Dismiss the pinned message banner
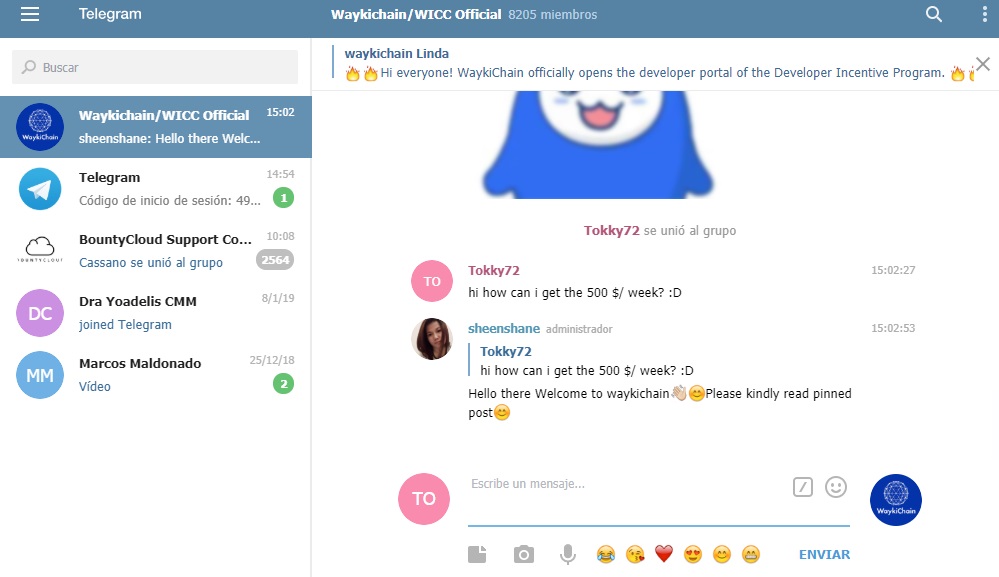This screenshot has height=577, width=999. click(983, 64)
